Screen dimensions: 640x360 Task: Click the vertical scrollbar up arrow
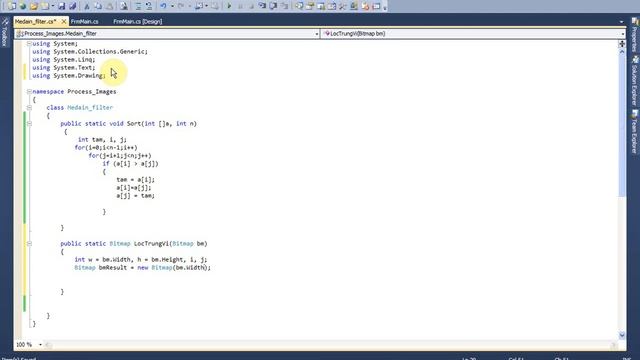tap(622, 52)
